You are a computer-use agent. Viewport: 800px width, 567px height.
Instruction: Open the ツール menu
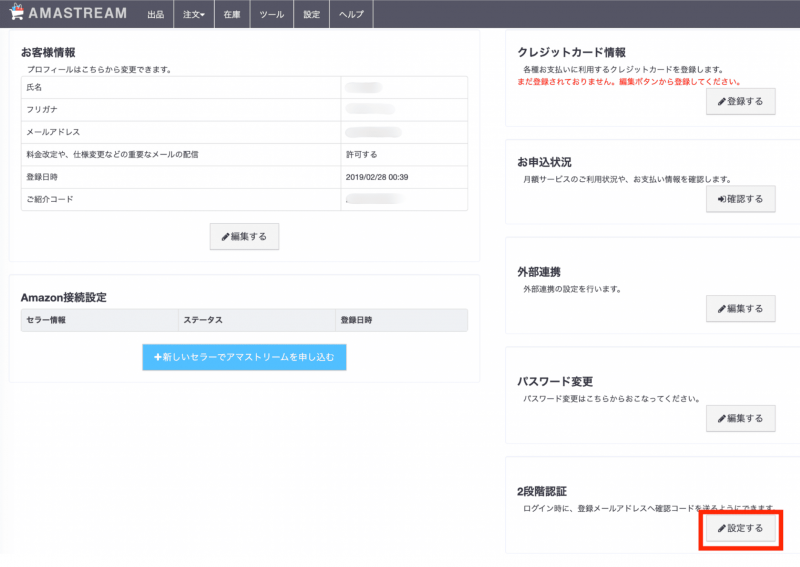271,14
